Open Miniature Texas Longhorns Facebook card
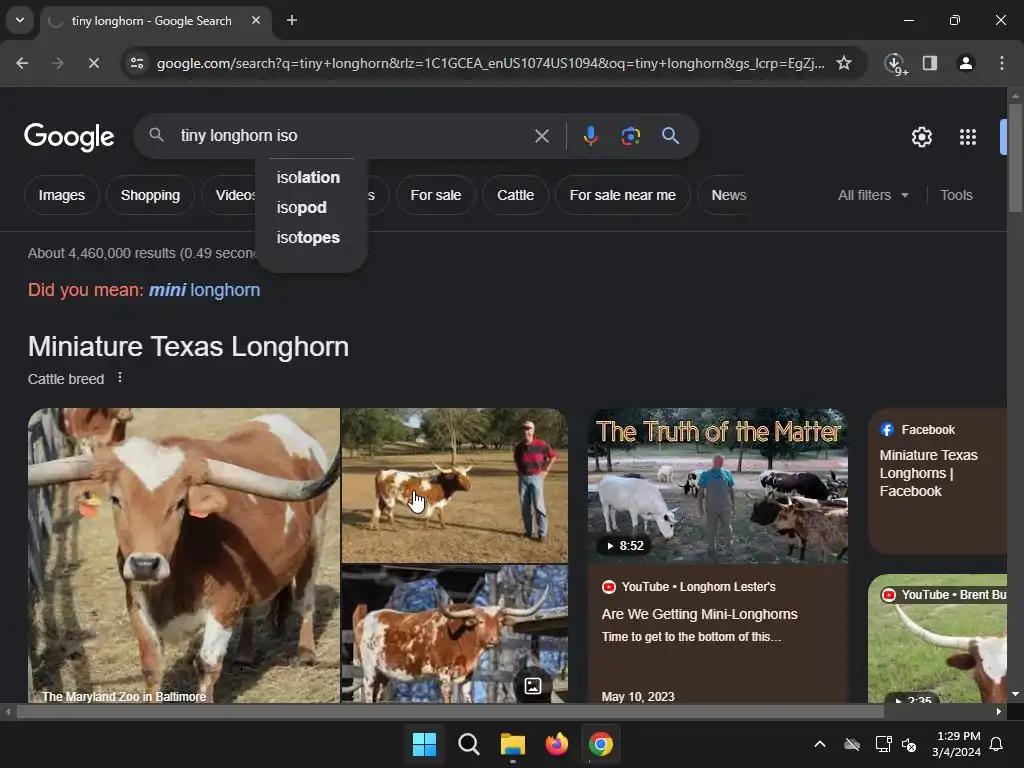This screenshot has width=1024, height=768. (938, 481)
